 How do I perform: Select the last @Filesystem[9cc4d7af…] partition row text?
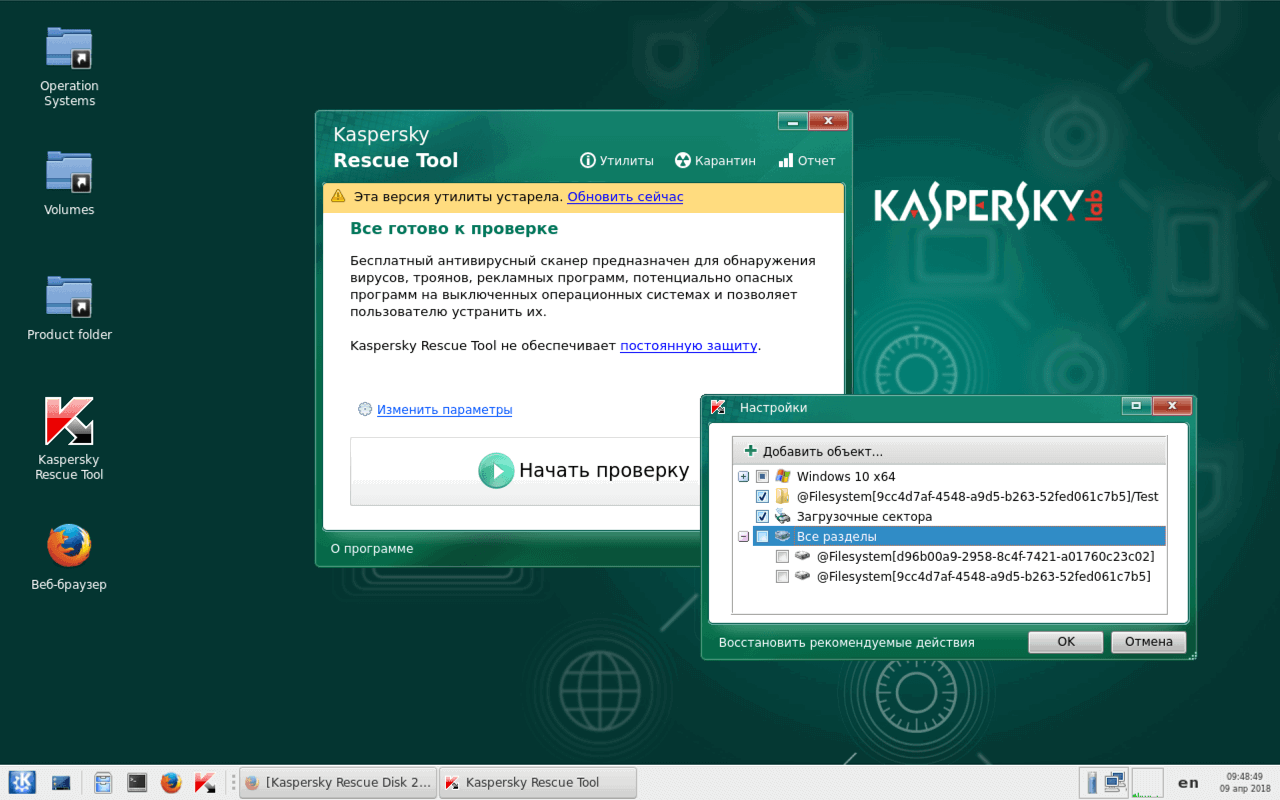(983, 577)
